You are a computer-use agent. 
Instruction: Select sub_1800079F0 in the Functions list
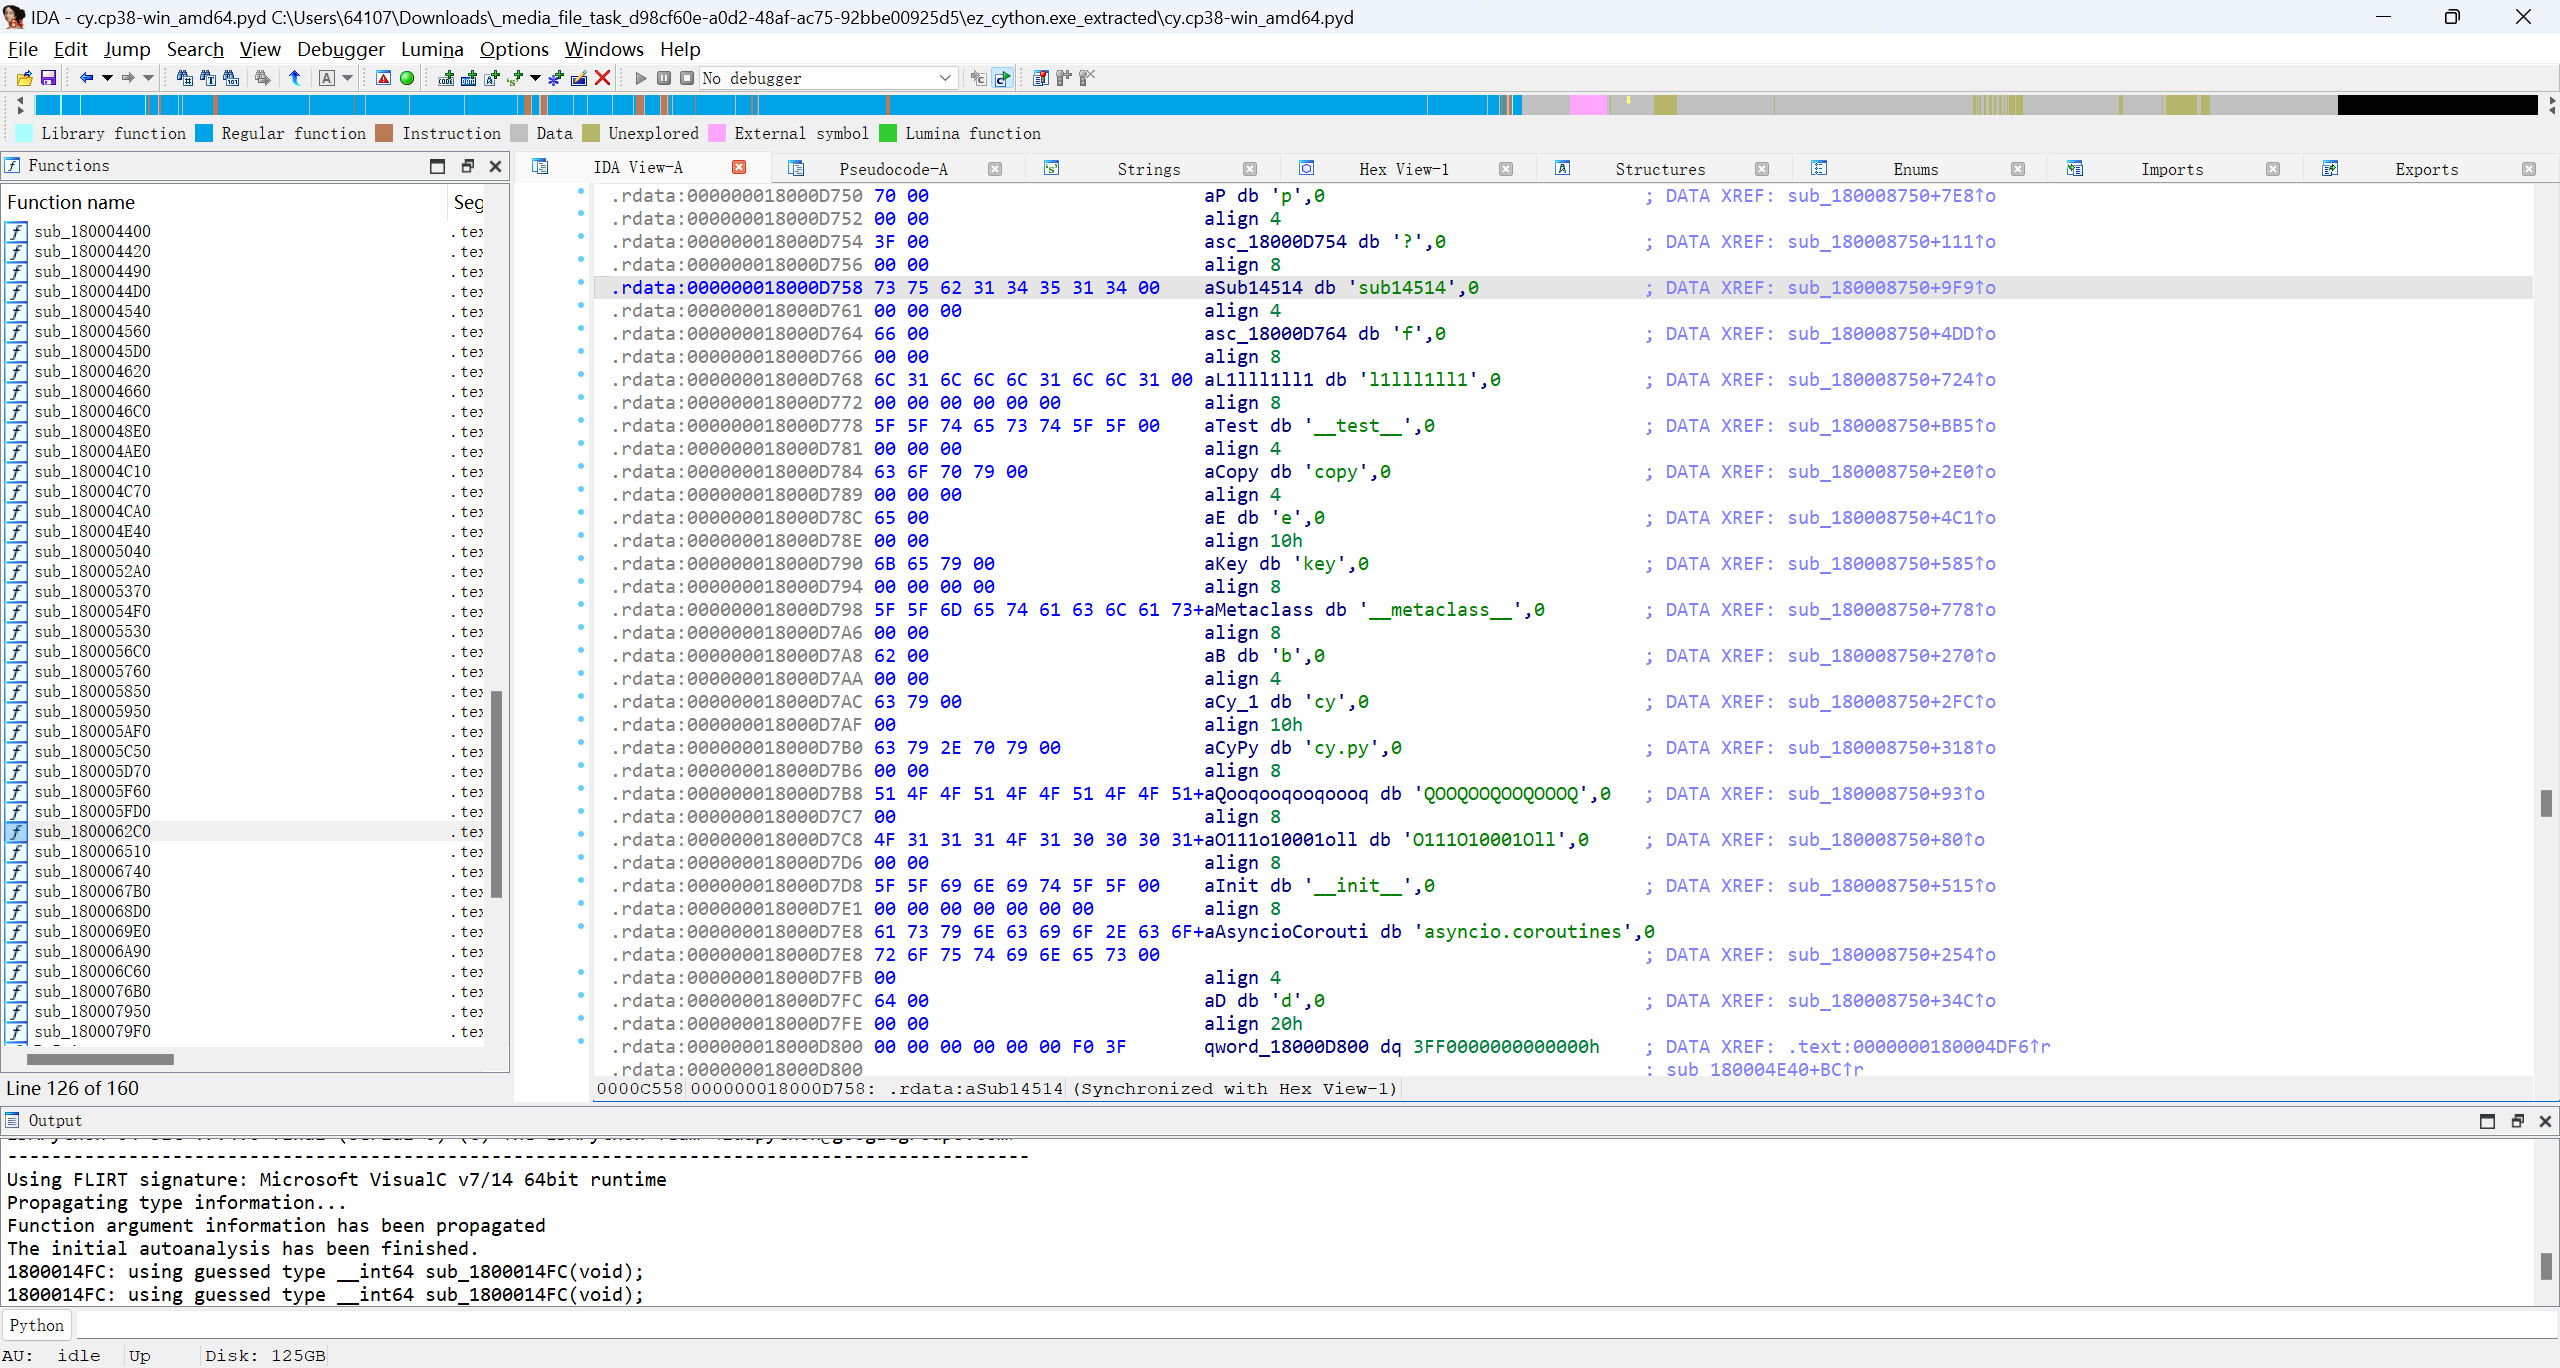point(92,1031)
